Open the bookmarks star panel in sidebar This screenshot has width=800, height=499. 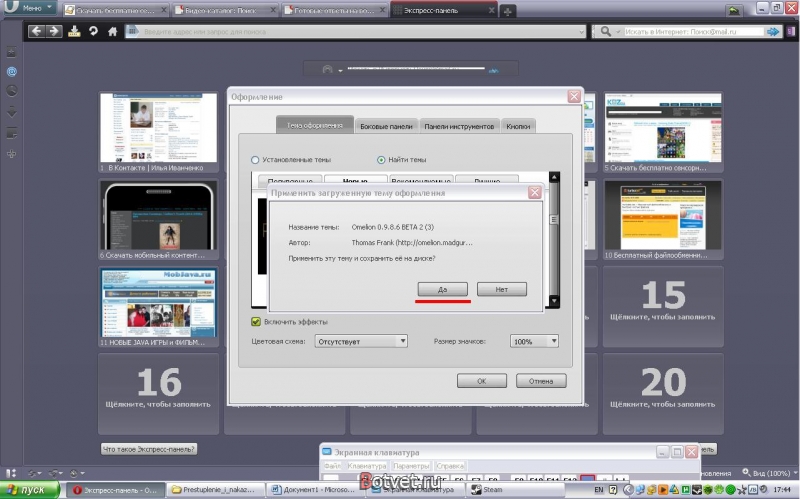11,52
